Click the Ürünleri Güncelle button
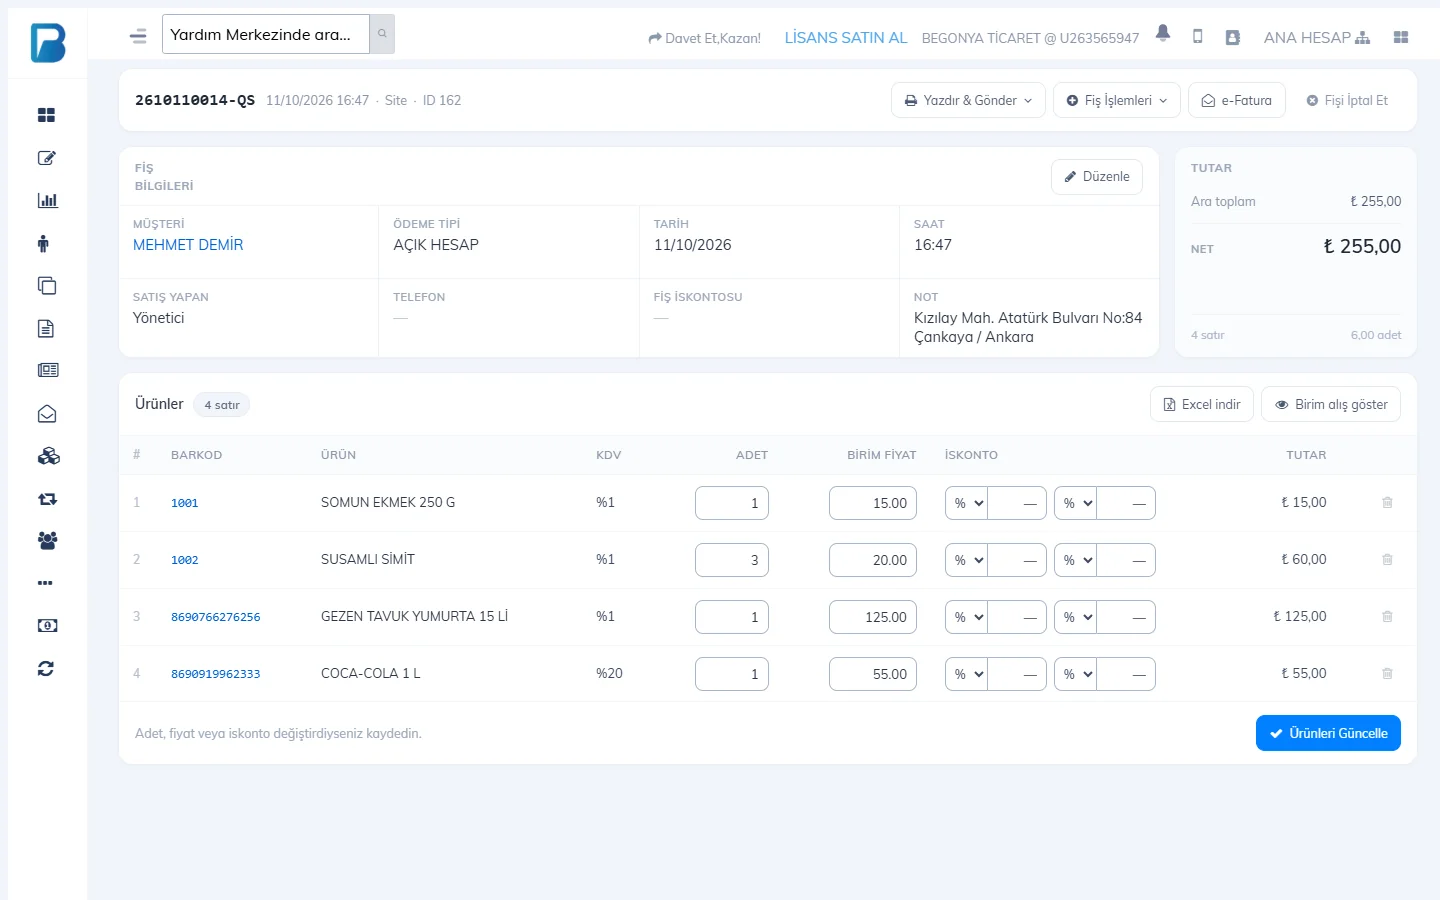This screenshot has height=900, width=1440. tap(1328, 733)
